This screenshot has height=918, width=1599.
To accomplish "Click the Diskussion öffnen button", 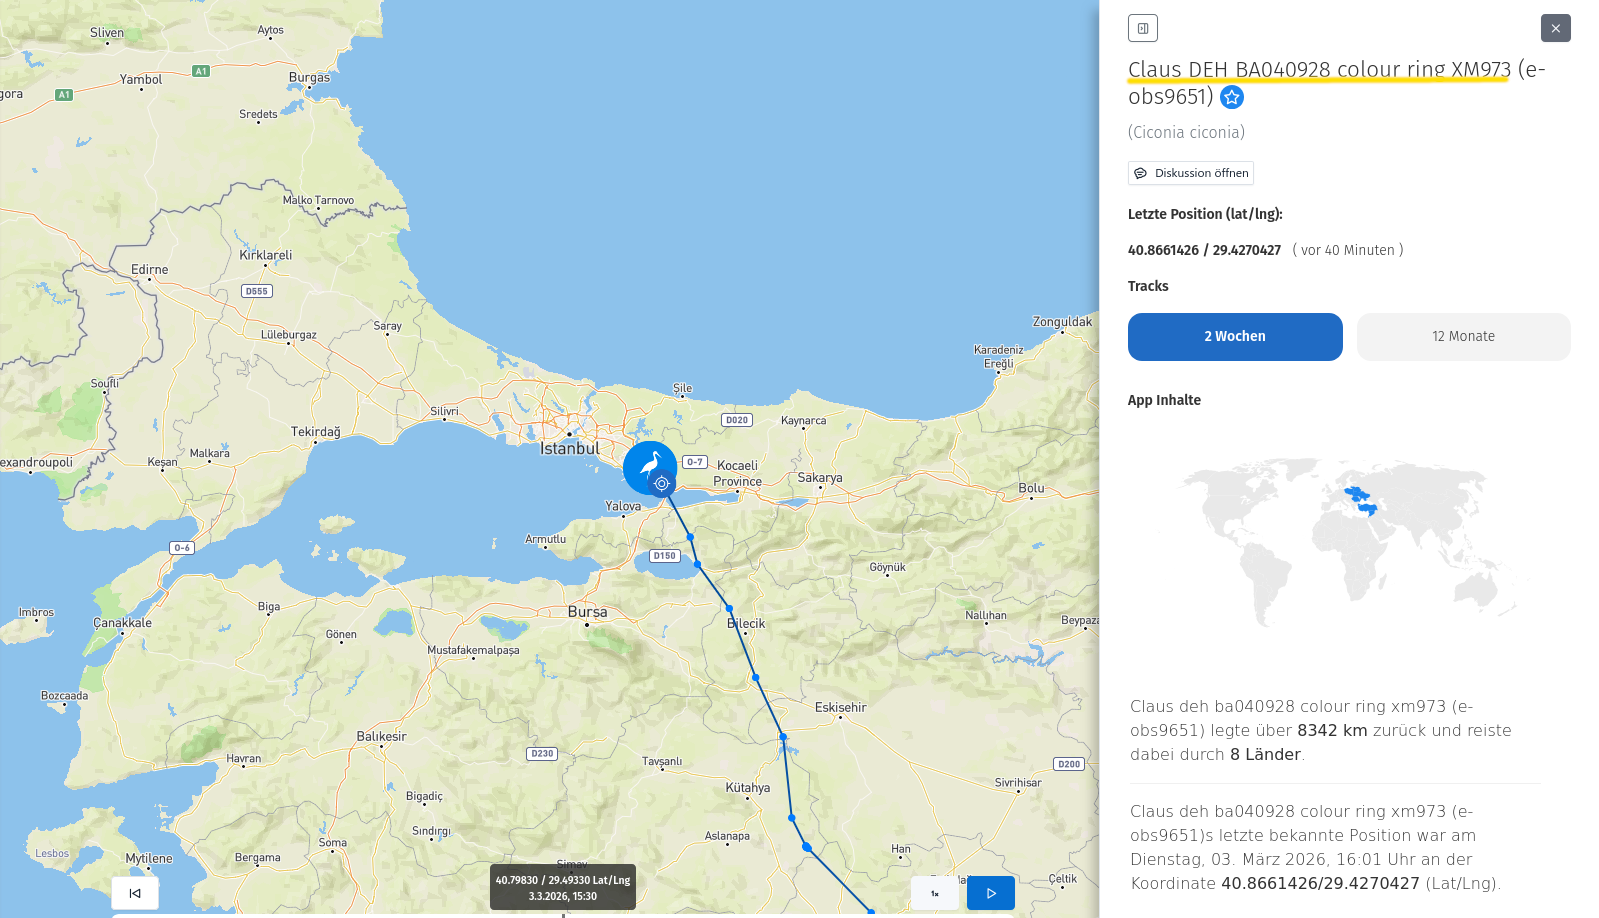I will coord(1191,173).
